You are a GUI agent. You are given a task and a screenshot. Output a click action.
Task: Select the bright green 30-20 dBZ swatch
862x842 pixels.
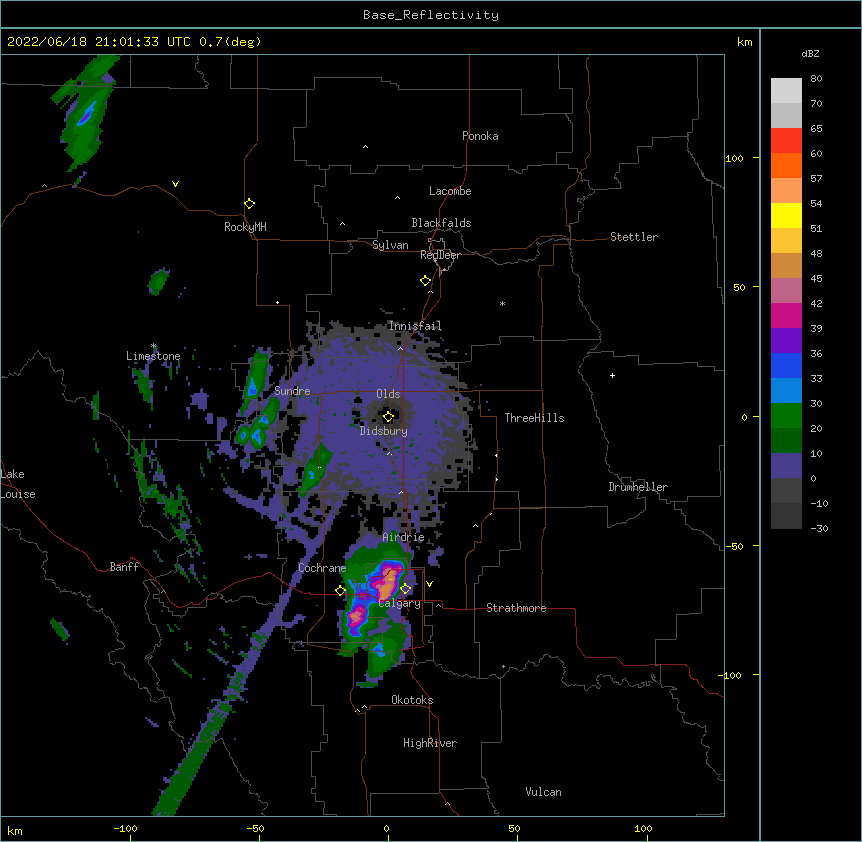pos(786,416)
